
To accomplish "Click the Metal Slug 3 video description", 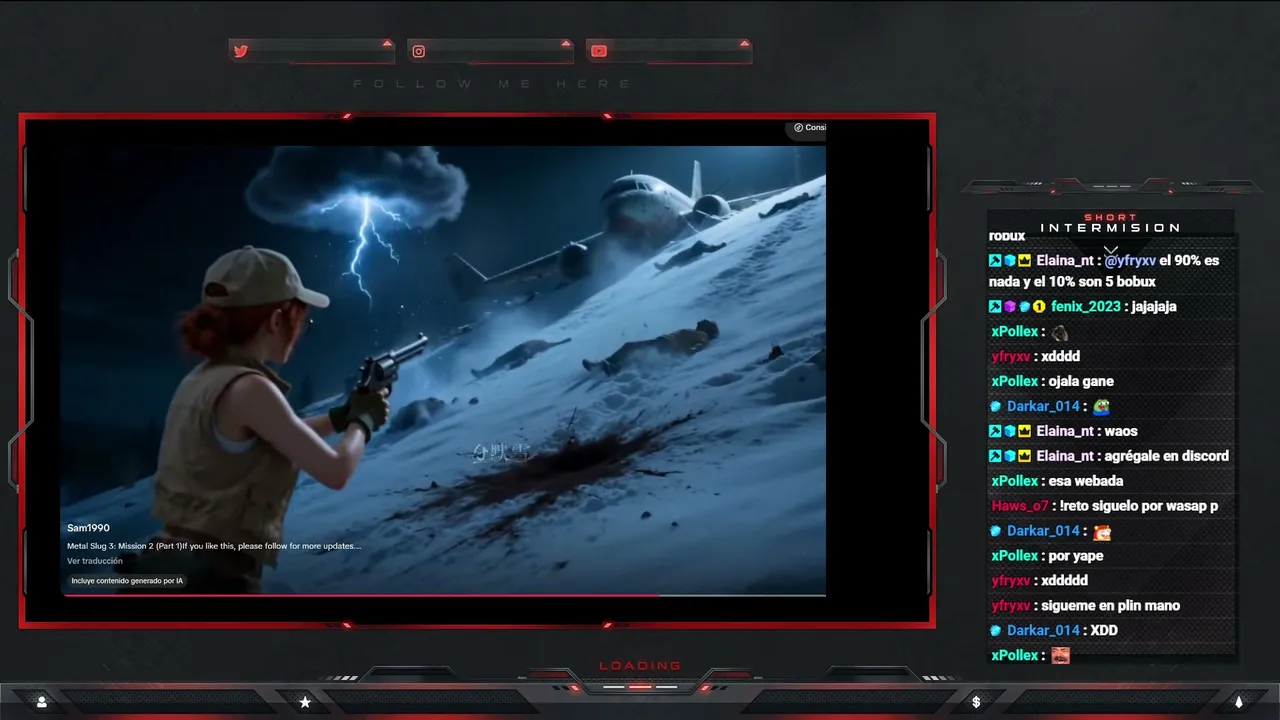I will click(214, 546).
